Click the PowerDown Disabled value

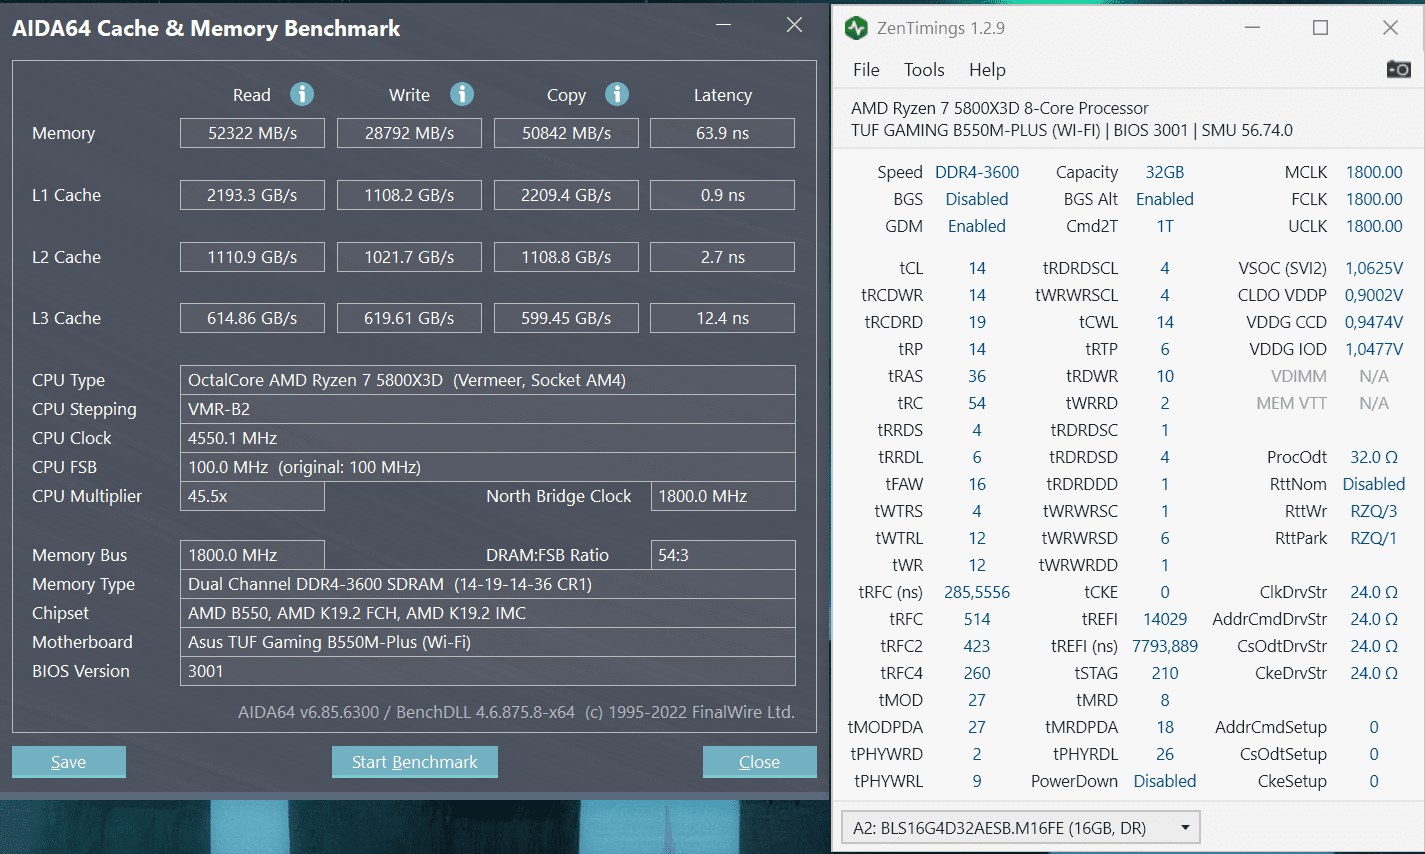click(1165, 781)
